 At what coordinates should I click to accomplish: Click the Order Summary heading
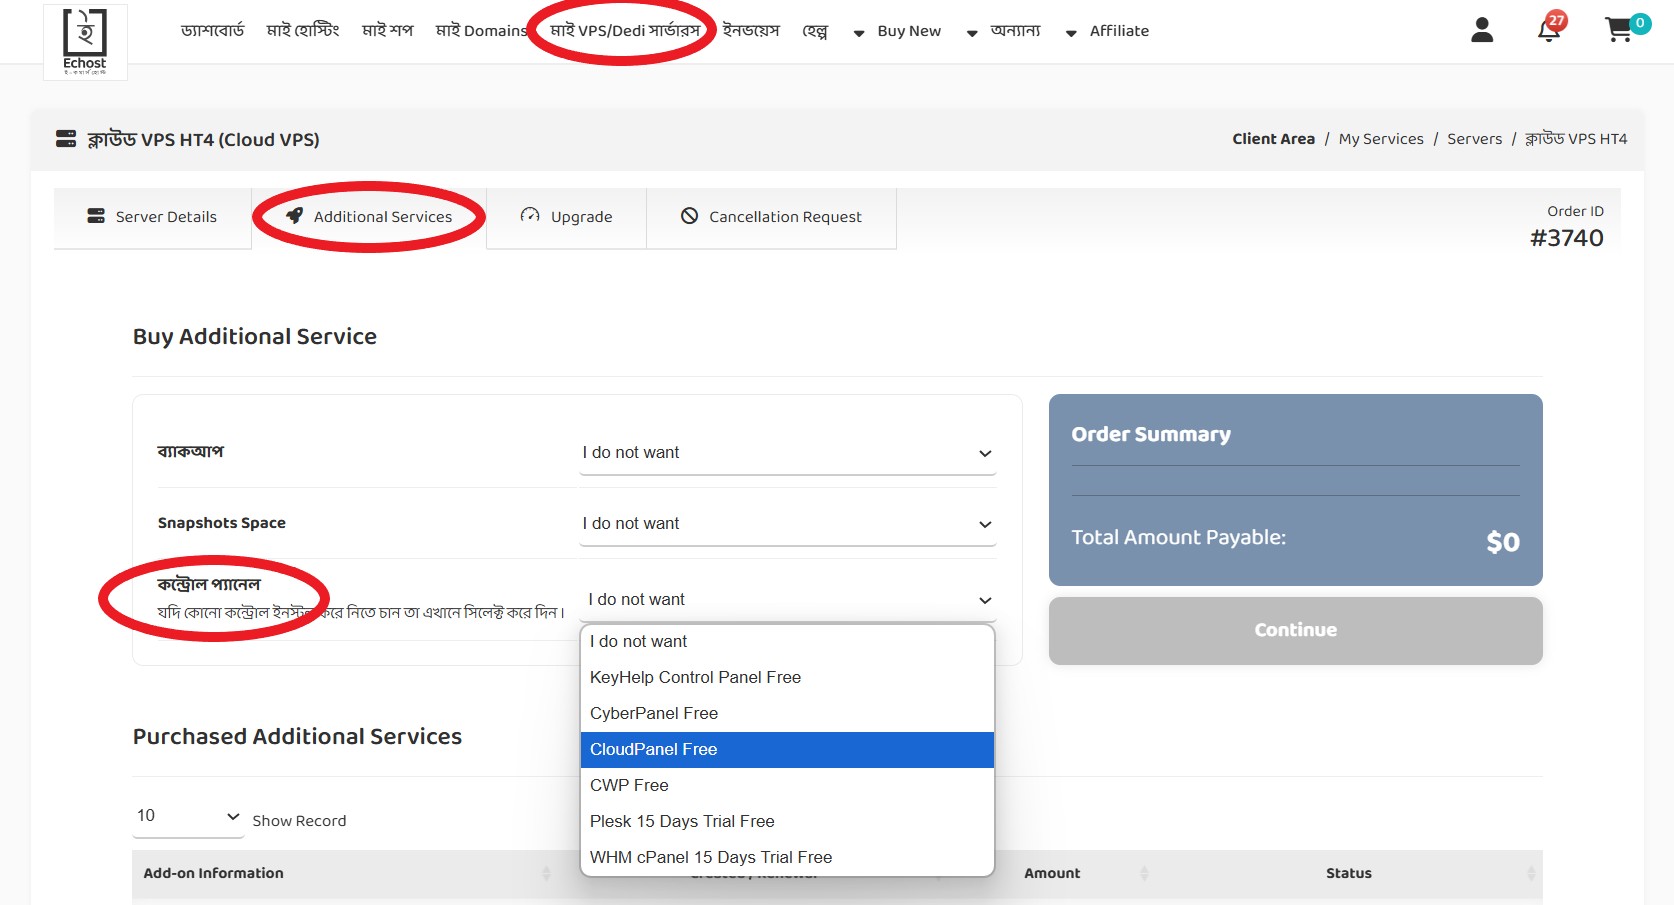coord(1151,435)
